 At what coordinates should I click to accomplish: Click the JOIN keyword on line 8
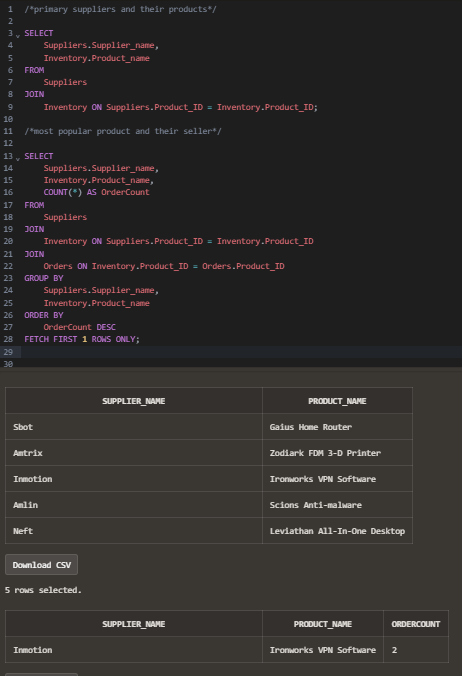(x=34, y=94)
